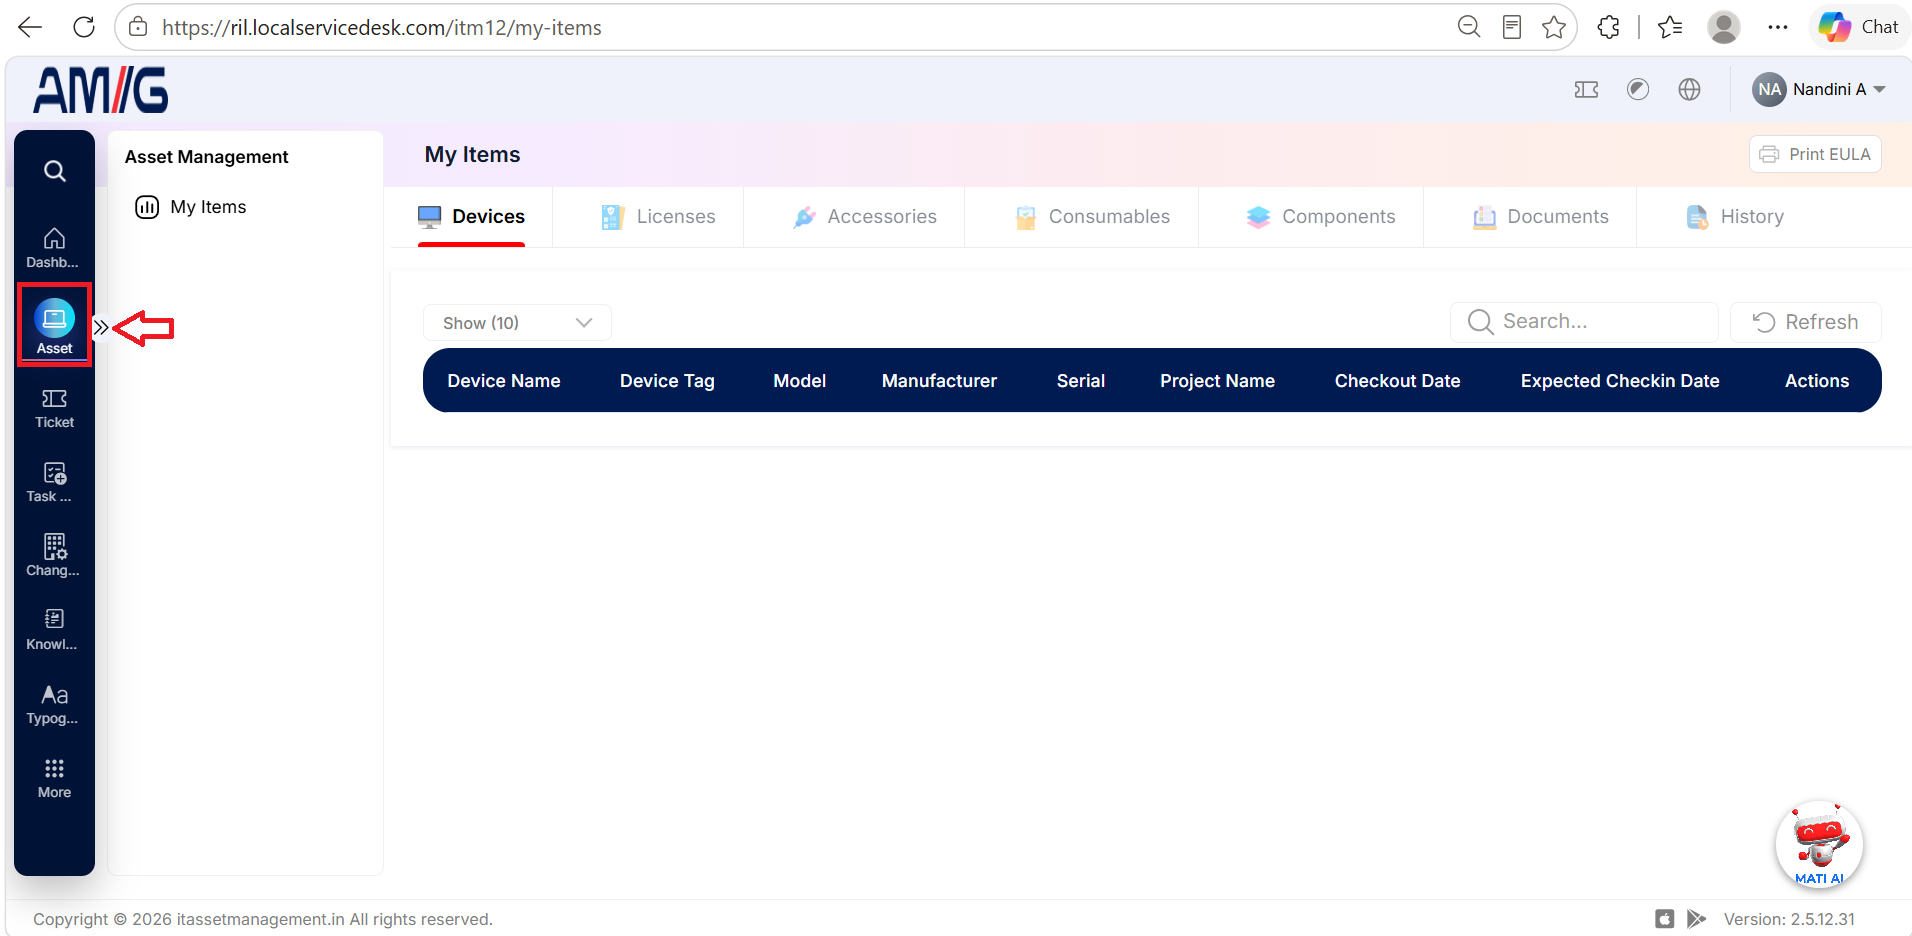Switch to the Consumables tab
Viewport: 1912px width, 936px height.
click(x=1093, y=217)
